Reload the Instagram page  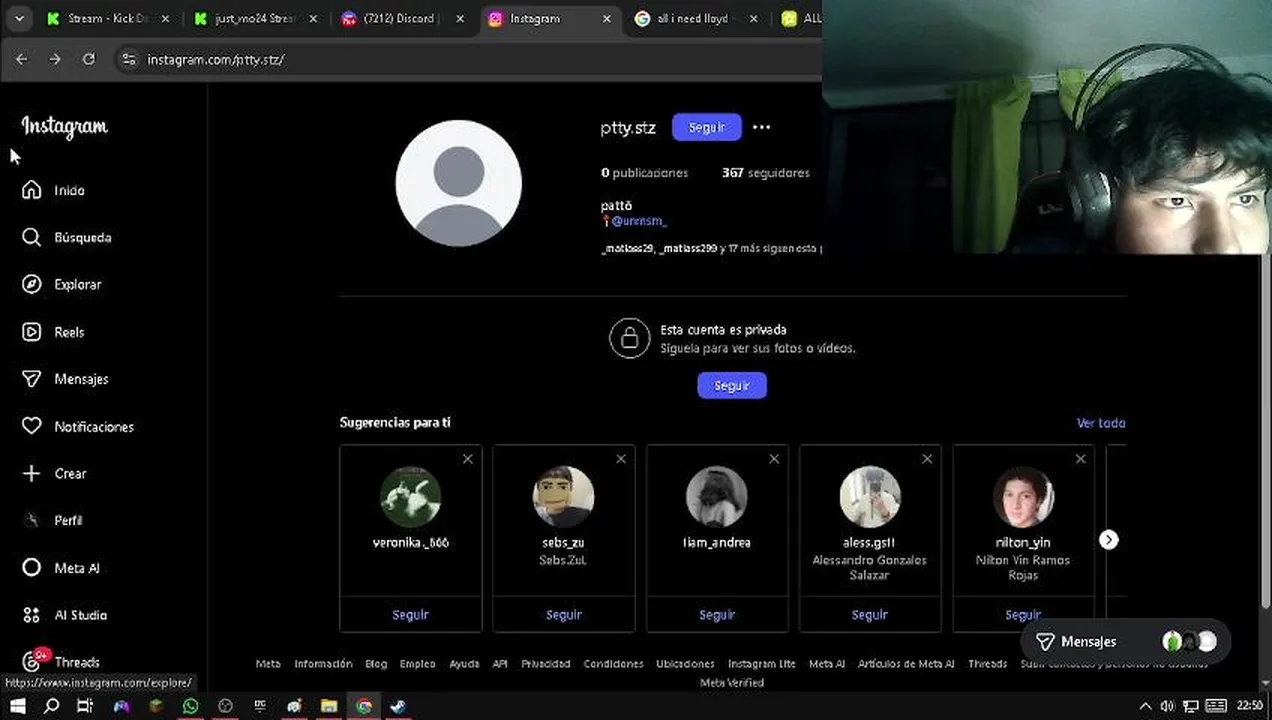[88, 59]
